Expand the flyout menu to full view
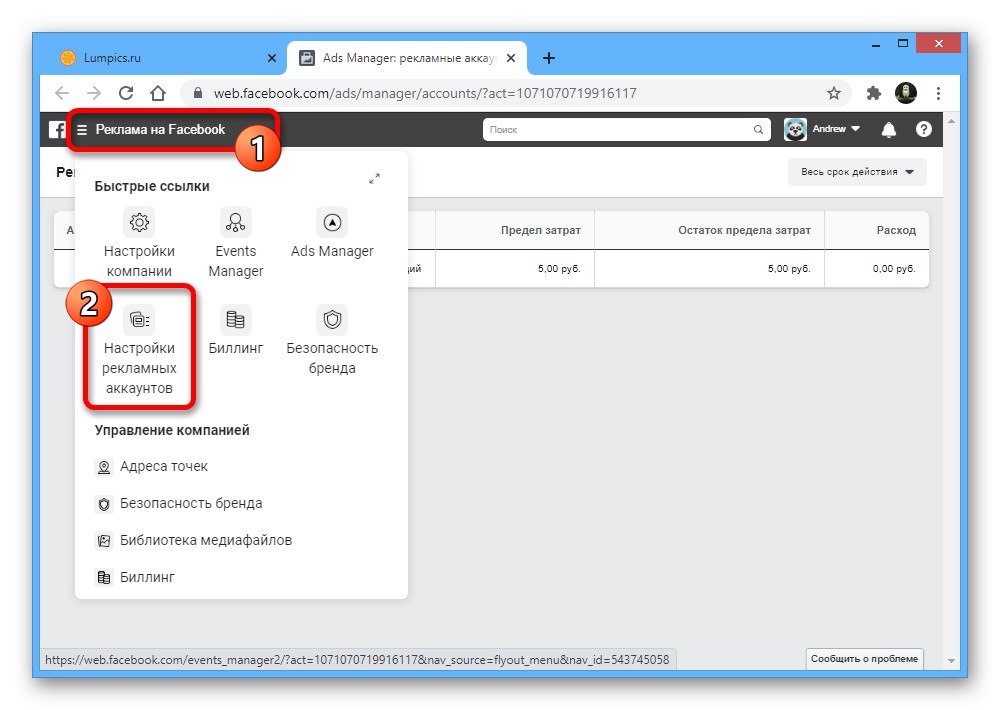The width and height of the screenshot is (1000, 710). point(374,179)
